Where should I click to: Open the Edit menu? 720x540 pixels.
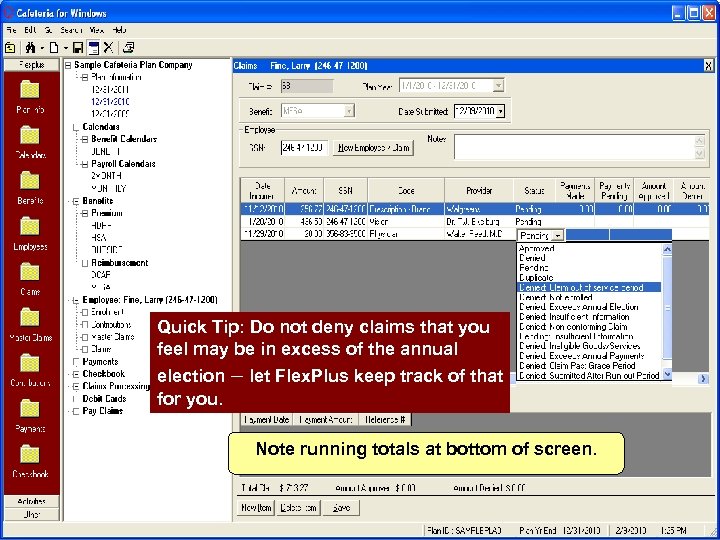[30, 30]
